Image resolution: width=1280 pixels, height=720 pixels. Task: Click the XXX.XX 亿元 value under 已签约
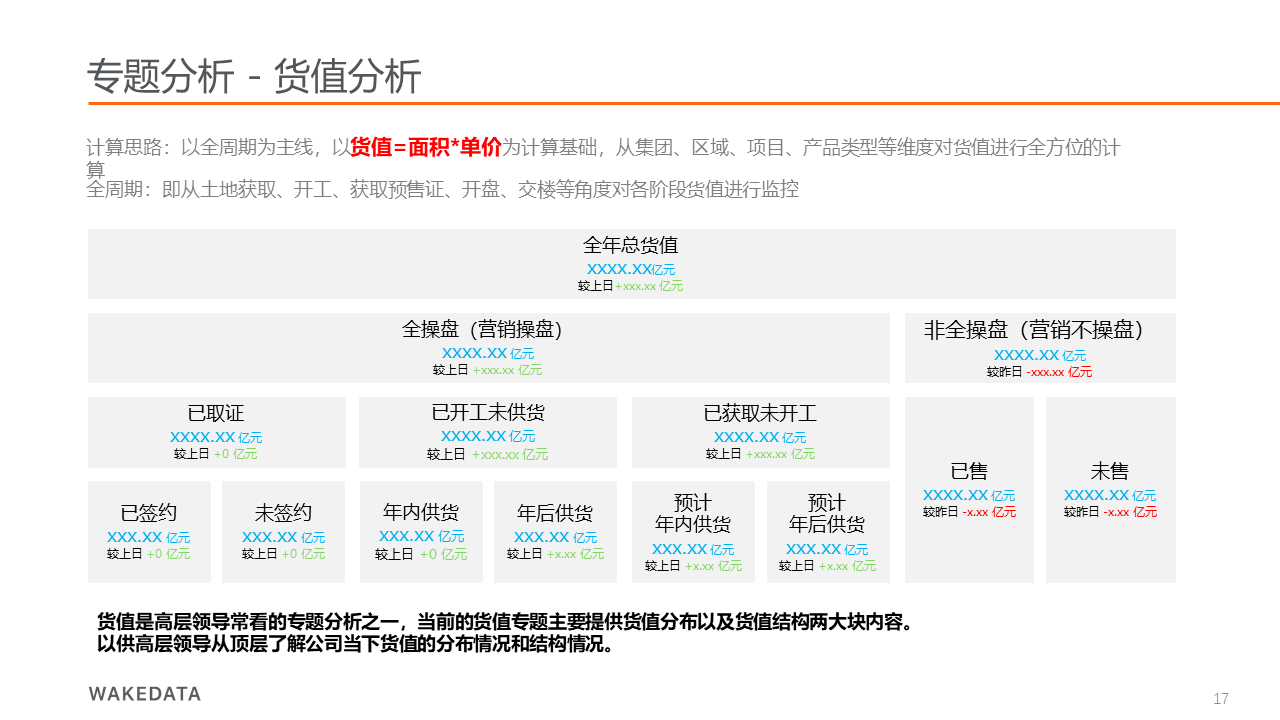(149, 537)
